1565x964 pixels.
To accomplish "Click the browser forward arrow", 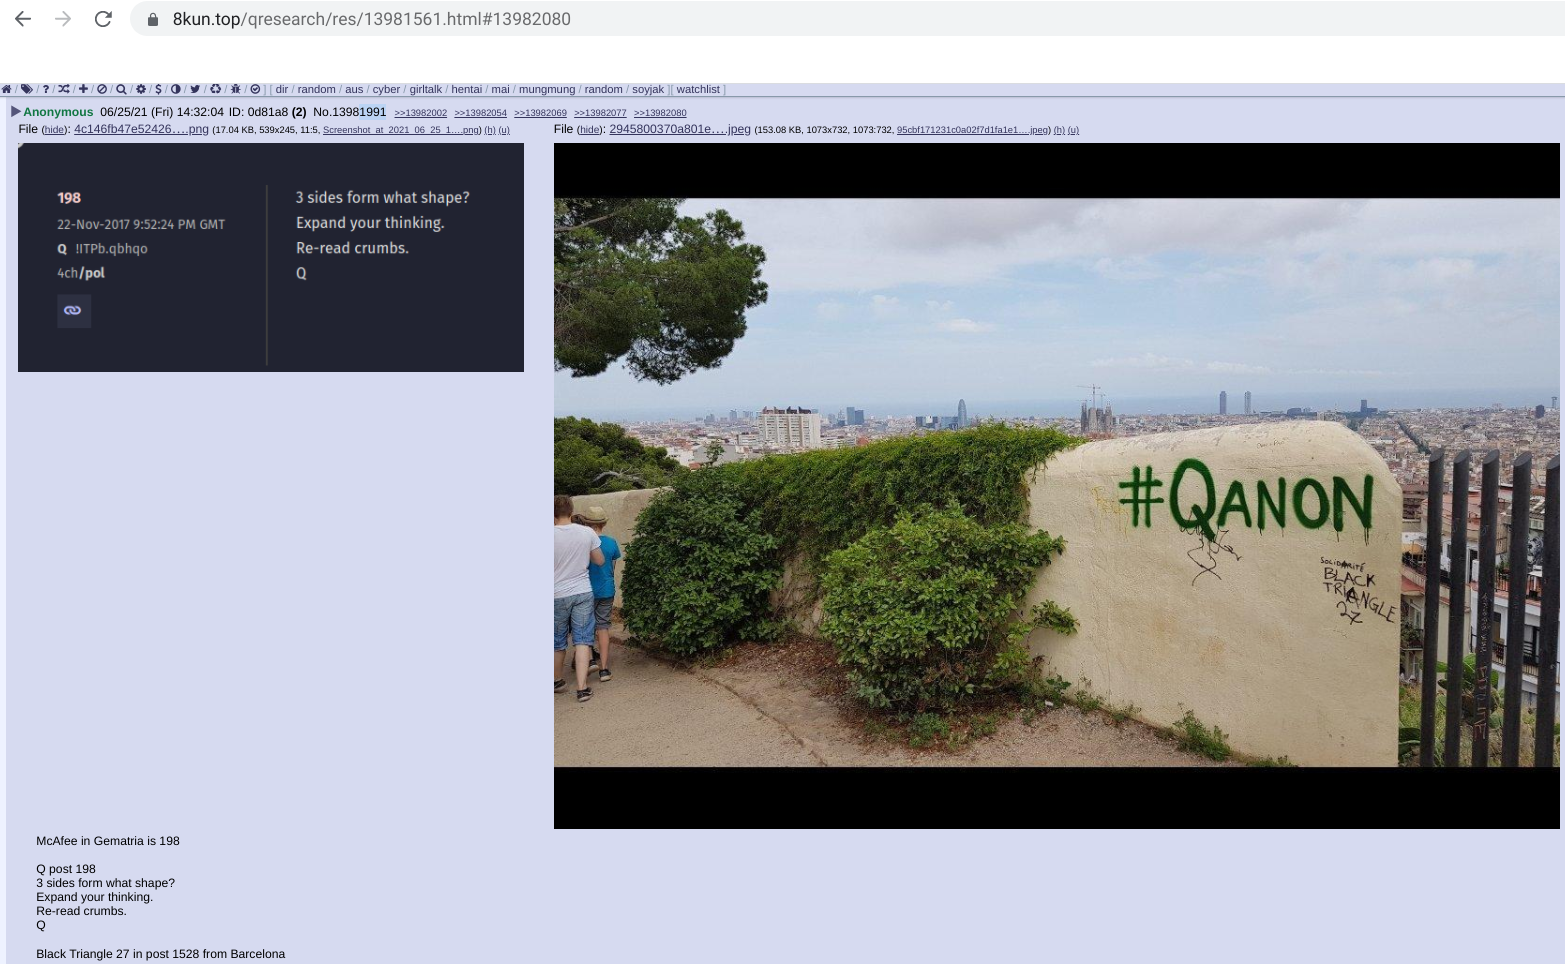I will coord(63,19).
